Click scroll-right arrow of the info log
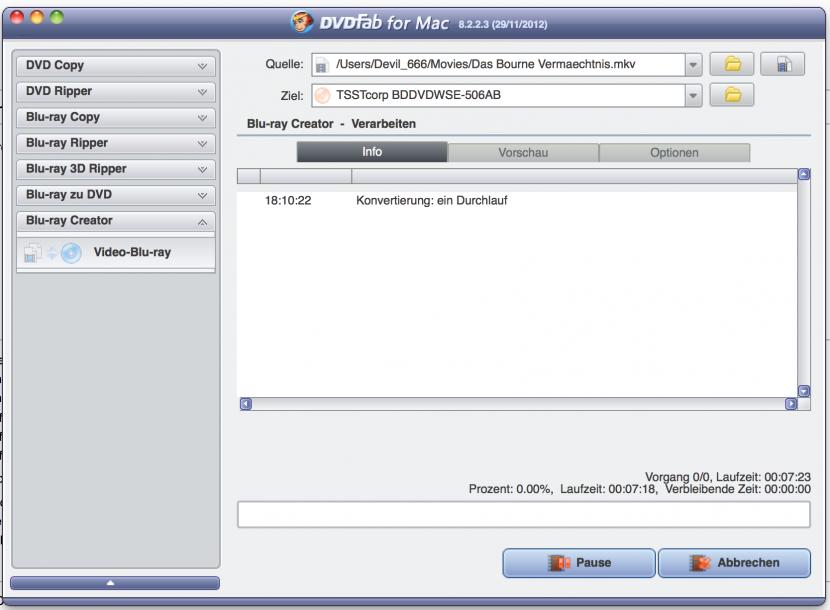Viewport: 830px width, 610px height. (790, 404)
